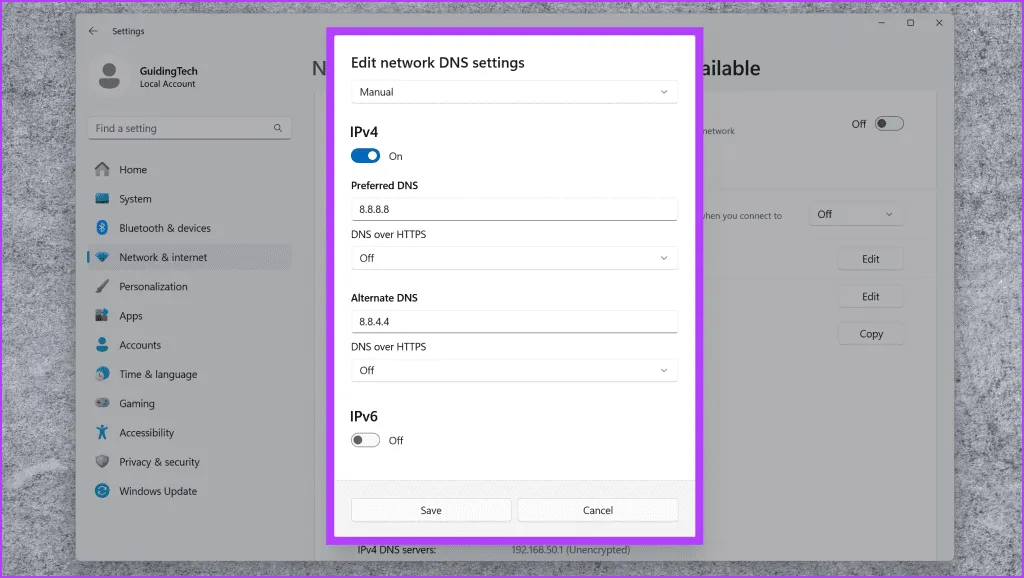The height and width of the screenshot is (578, 1024).
Task: Click the Gaming controller icon
Action: click(102, 404)
